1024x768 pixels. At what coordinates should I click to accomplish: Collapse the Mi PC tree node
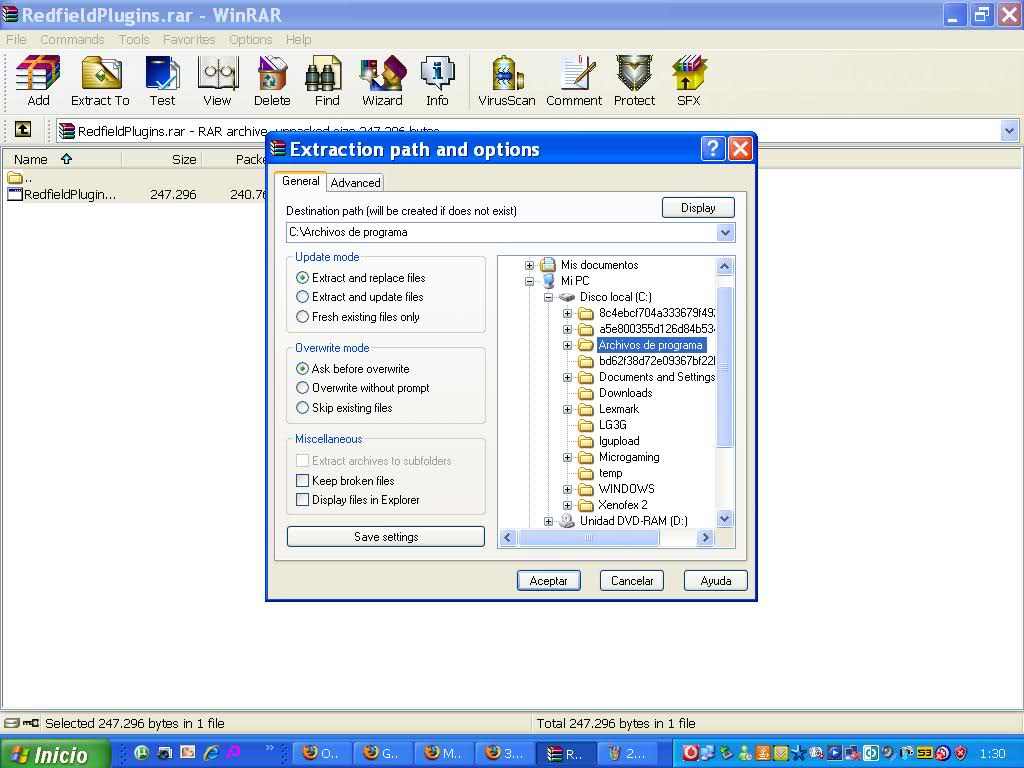click(529, 281)
